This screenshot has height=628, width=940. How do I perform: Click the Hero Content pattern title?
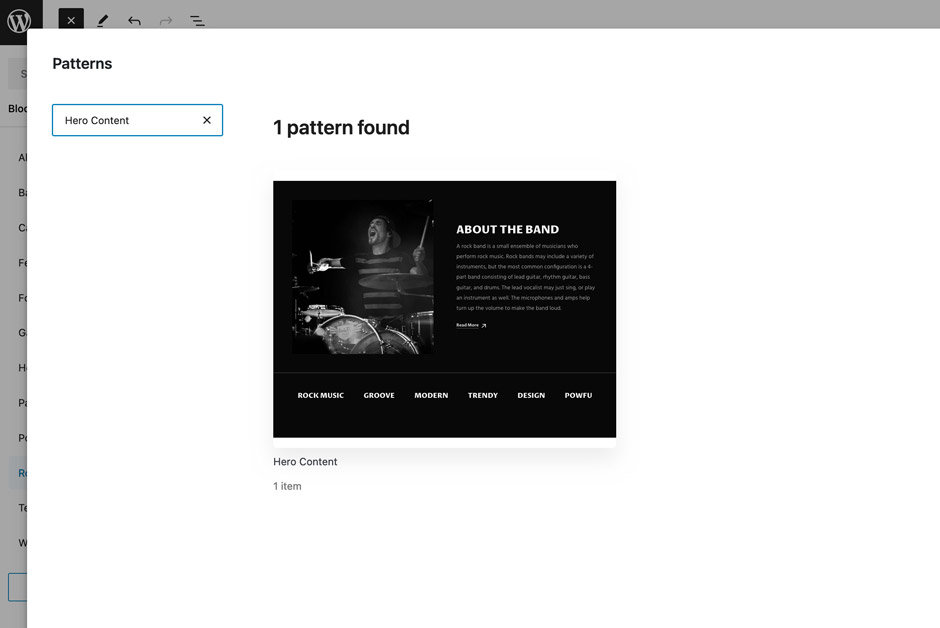point(305,462)
